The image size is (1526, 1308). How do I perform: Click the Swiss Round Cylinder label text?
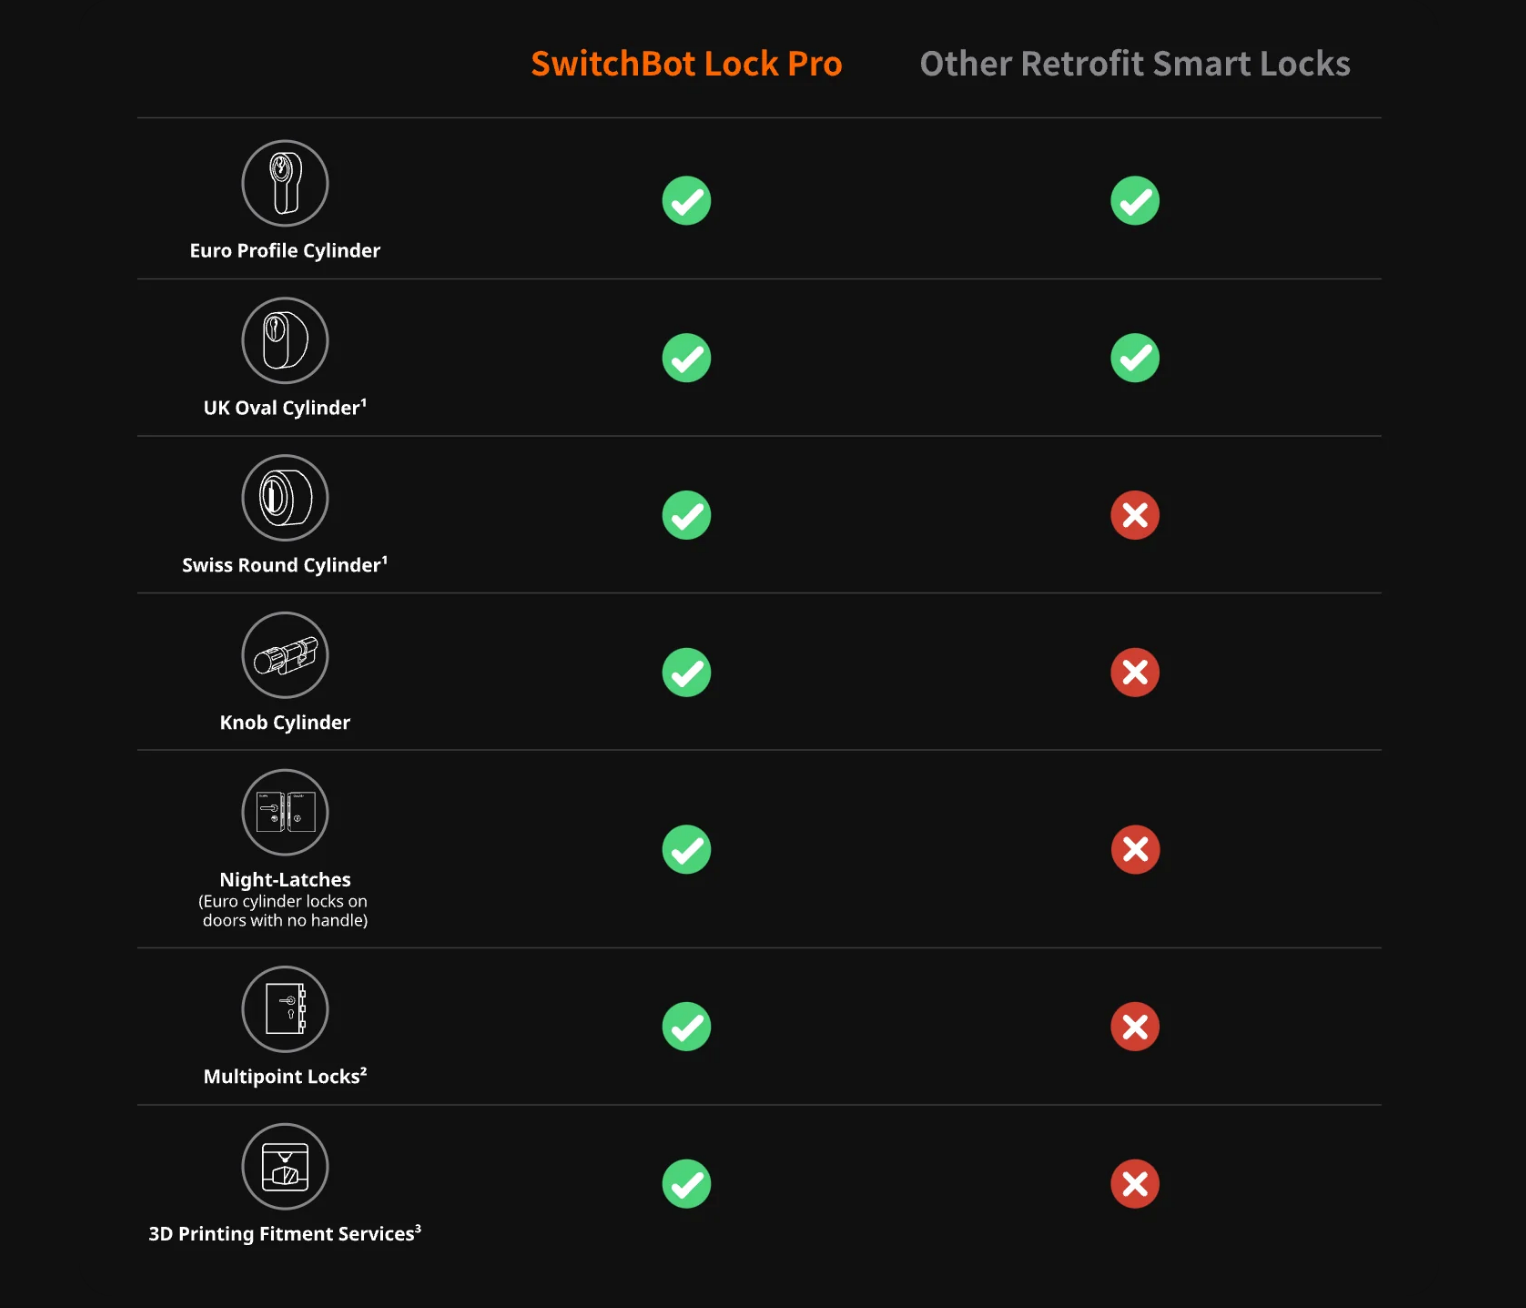[x=285, y=566]
